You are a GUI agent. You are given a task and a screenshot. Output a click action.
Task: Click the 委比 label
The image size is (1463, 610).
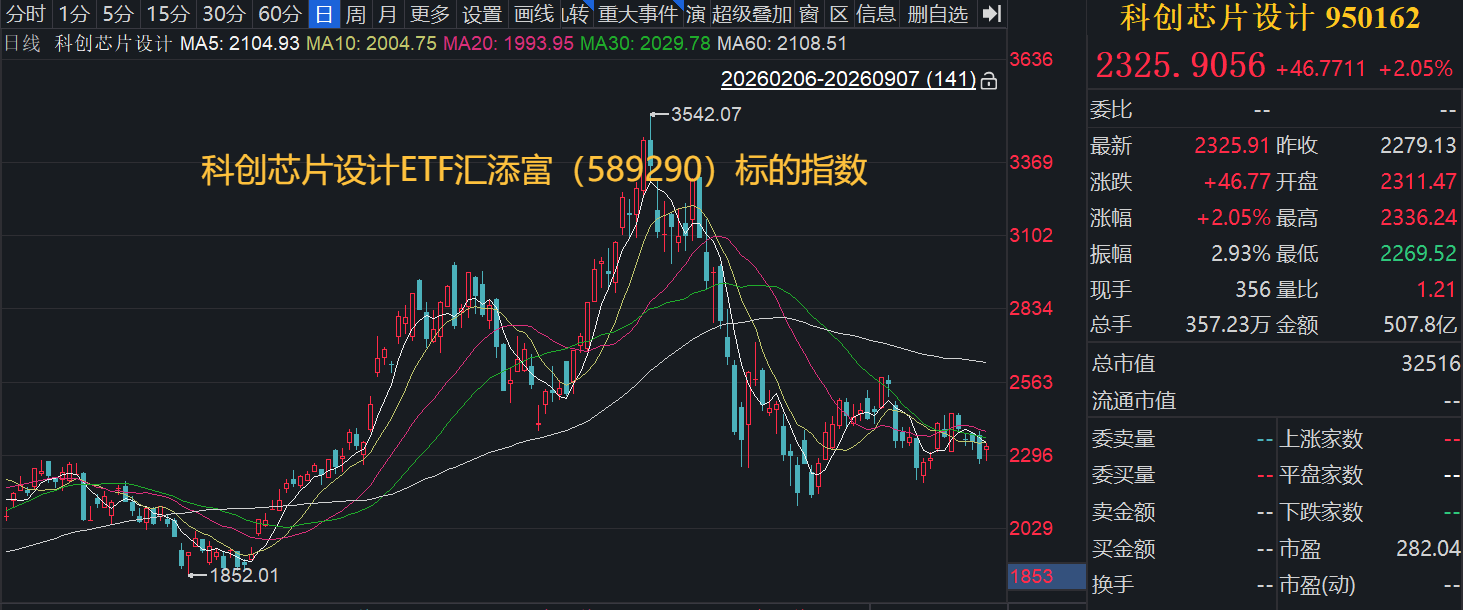click(1111, 110)
